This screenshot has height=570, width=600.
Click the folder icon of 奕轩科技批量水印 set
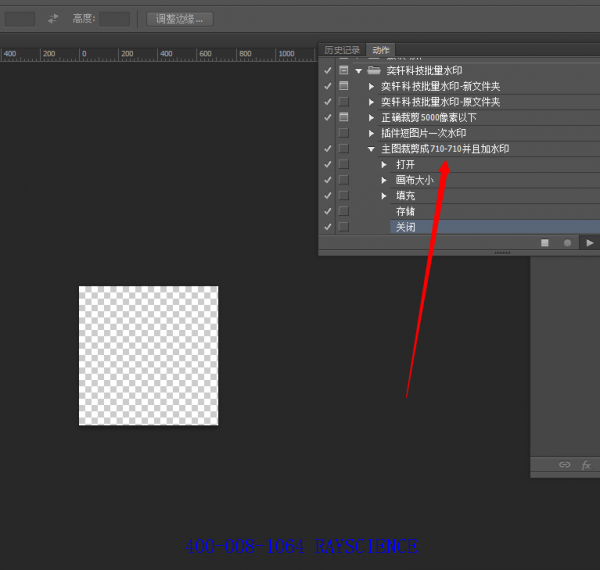[x=373, y=71]
